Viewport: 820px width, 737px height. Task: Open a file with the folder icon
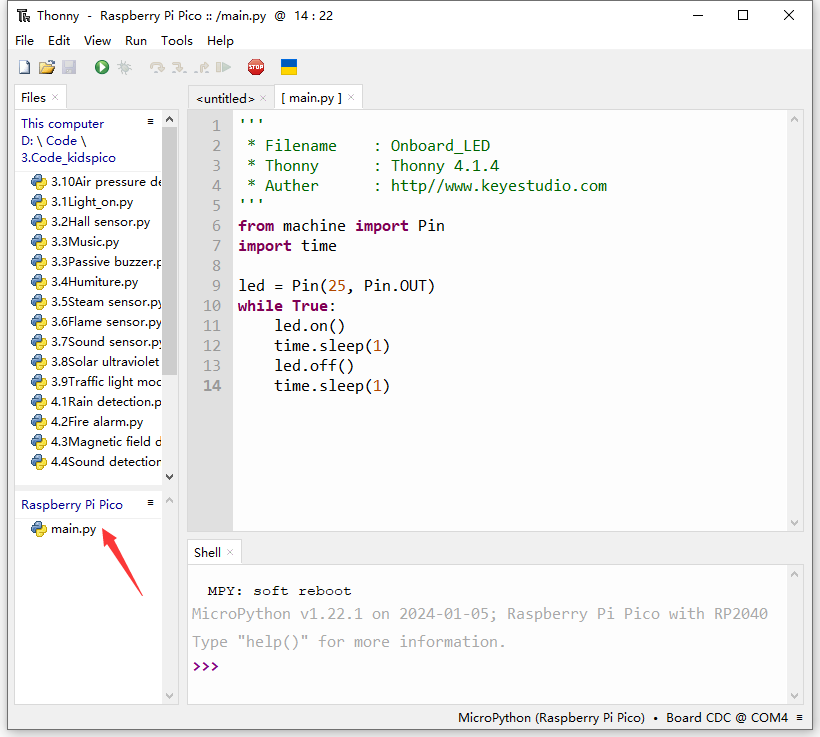47,67
